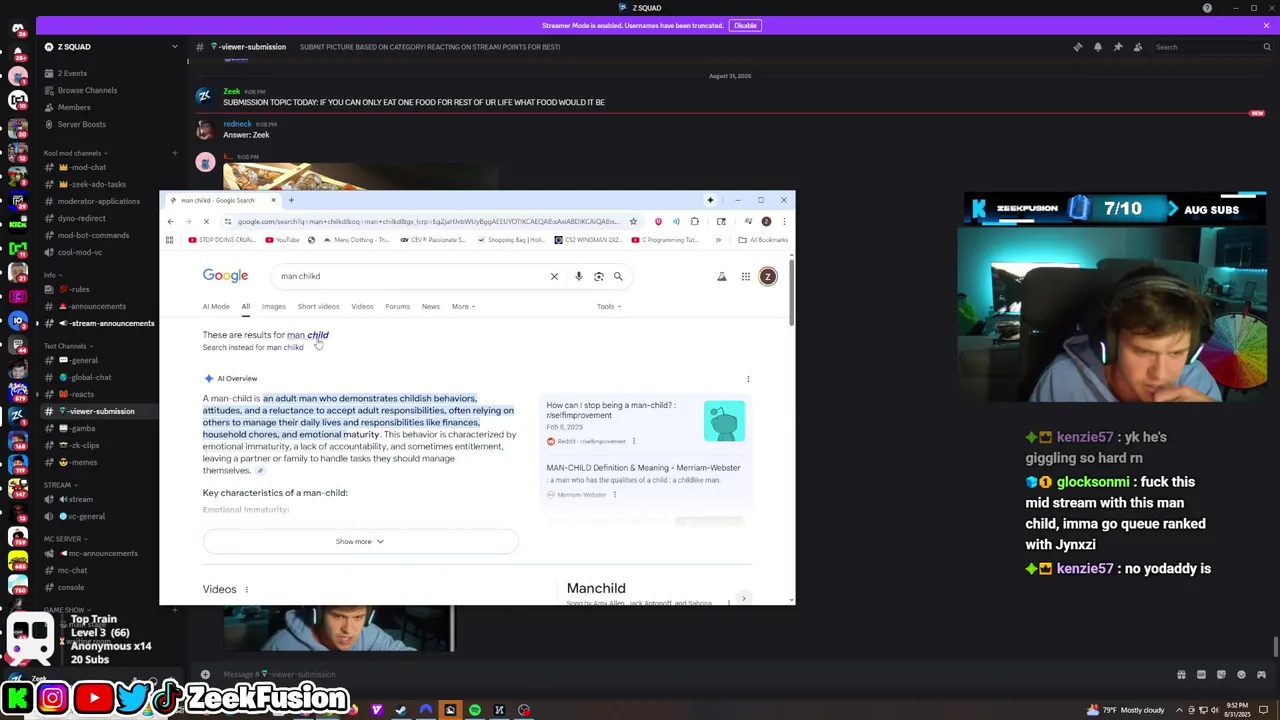This screenshot has width=1280, height=720.
Task: Open the Chrome three-dot menu
Action: [784, 221]
